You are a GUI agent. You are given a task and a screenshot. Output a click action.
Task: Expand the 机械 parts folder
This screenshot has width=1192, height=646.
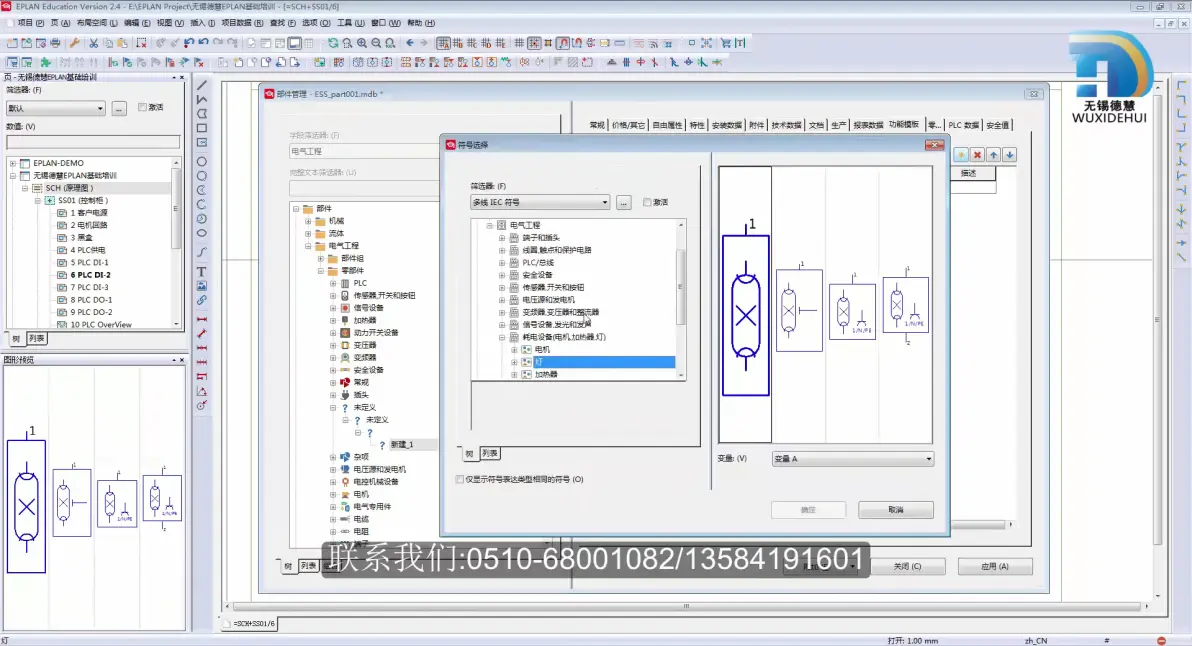click(x=308, y=221)
